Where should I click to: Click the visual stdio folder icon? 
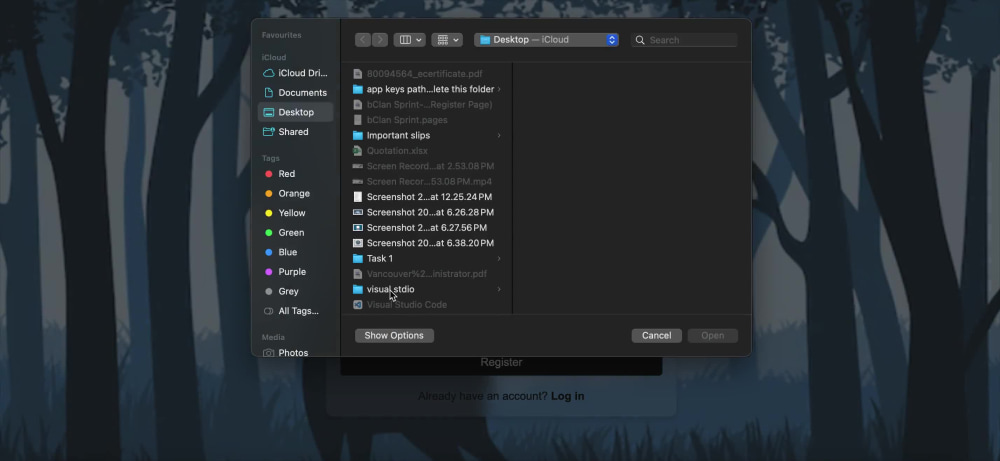(x=358, y=289)
